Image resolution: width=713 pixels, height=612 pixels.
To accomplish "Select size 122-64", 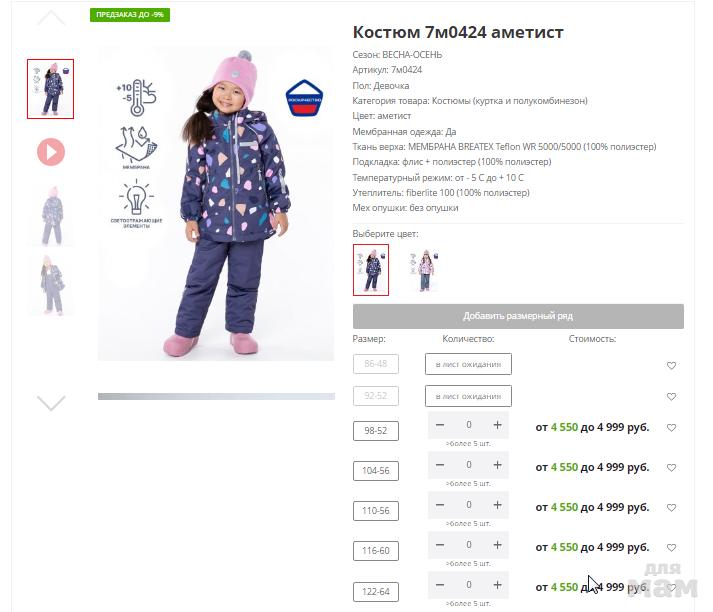I will click(376, 592).
